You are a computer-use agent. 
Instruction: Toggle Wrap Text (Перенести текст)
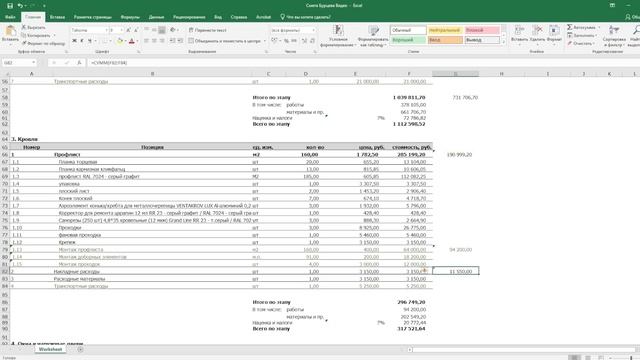click(207, 30)
